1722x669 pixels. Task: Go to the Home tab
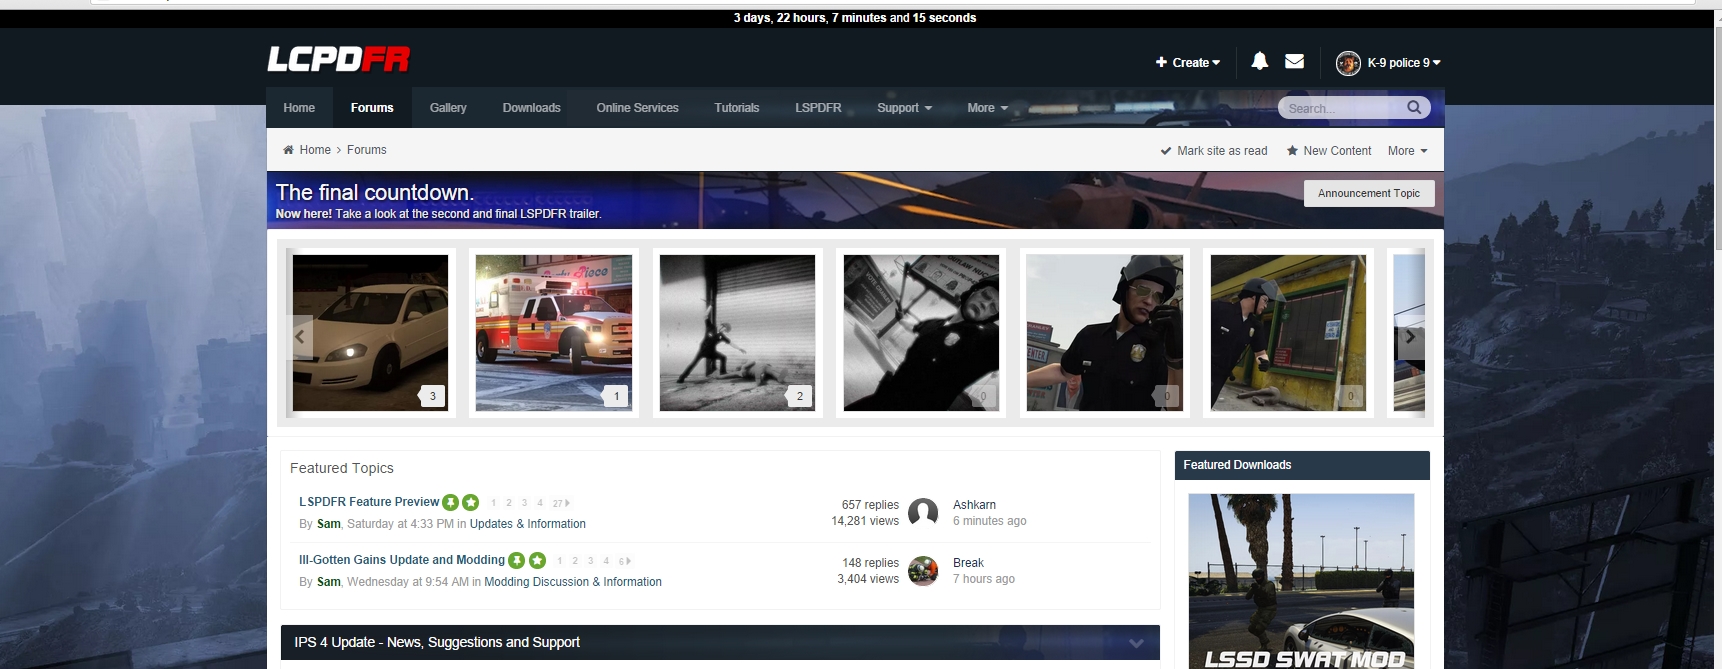pos(299,108)
